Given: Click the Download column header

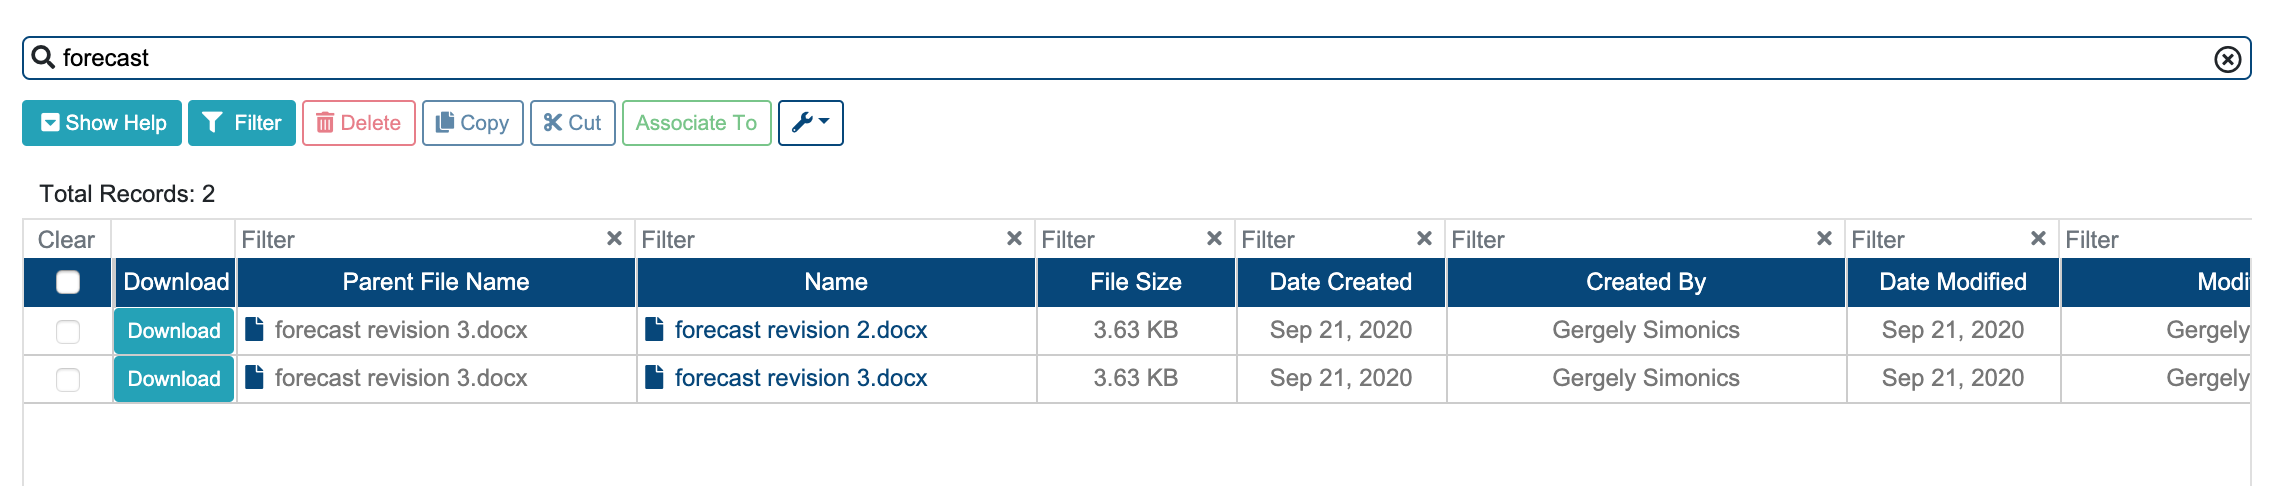Looking at the screenshot, I should (x=176, y=282).
